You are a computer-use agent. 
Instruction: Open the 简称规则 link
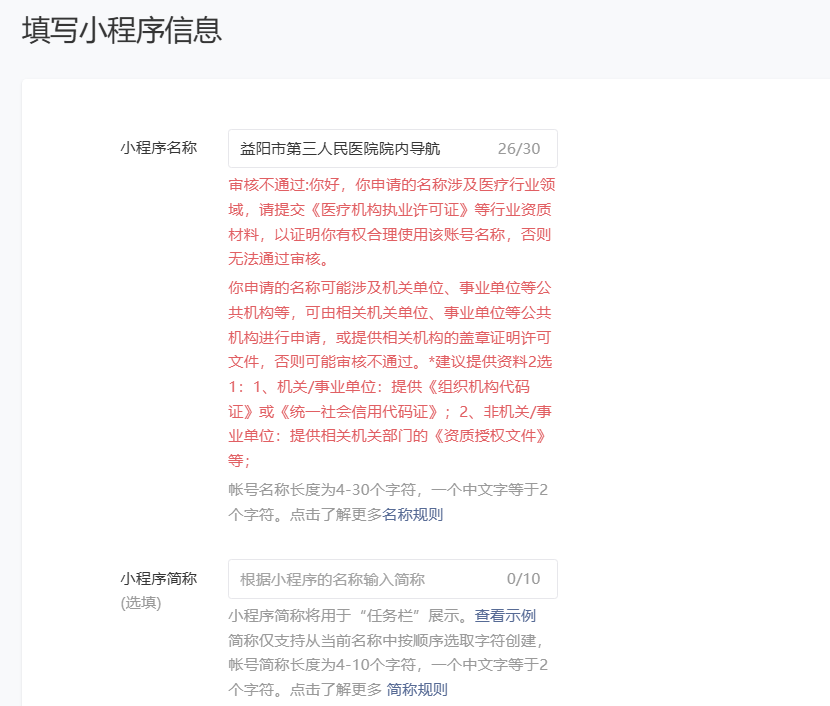(417, 690)
